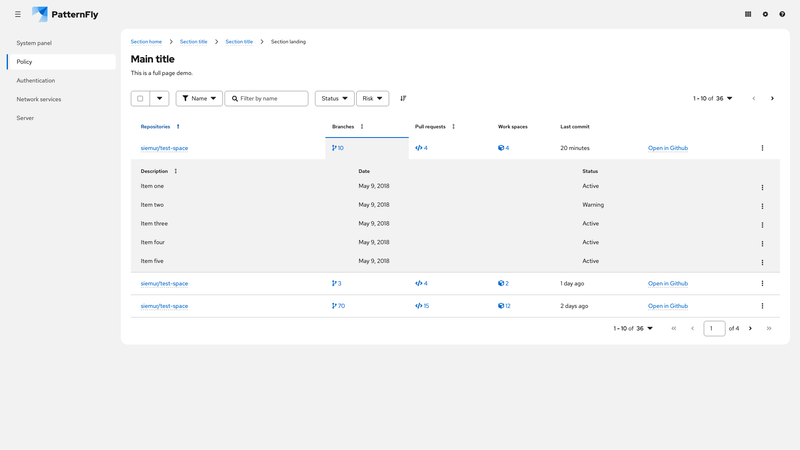Screen dimensions: 800x450
Task: Expand the bulk select dropdown arrow
Action: (x=159, y=99)
